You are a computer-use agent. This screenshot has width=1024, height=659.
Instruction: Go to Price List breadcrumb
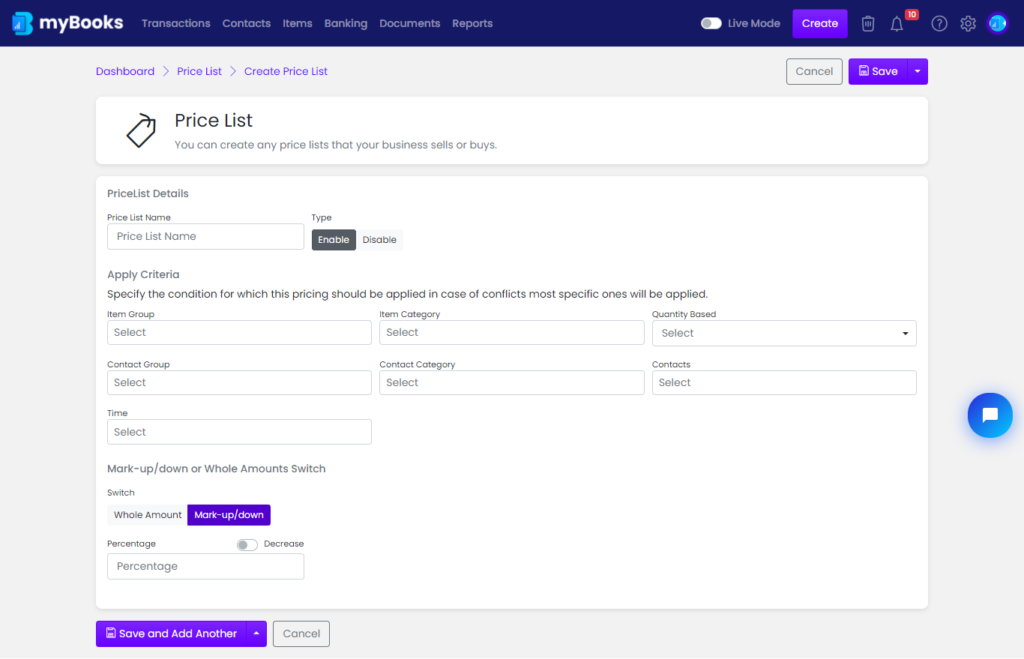coord(199,71)
